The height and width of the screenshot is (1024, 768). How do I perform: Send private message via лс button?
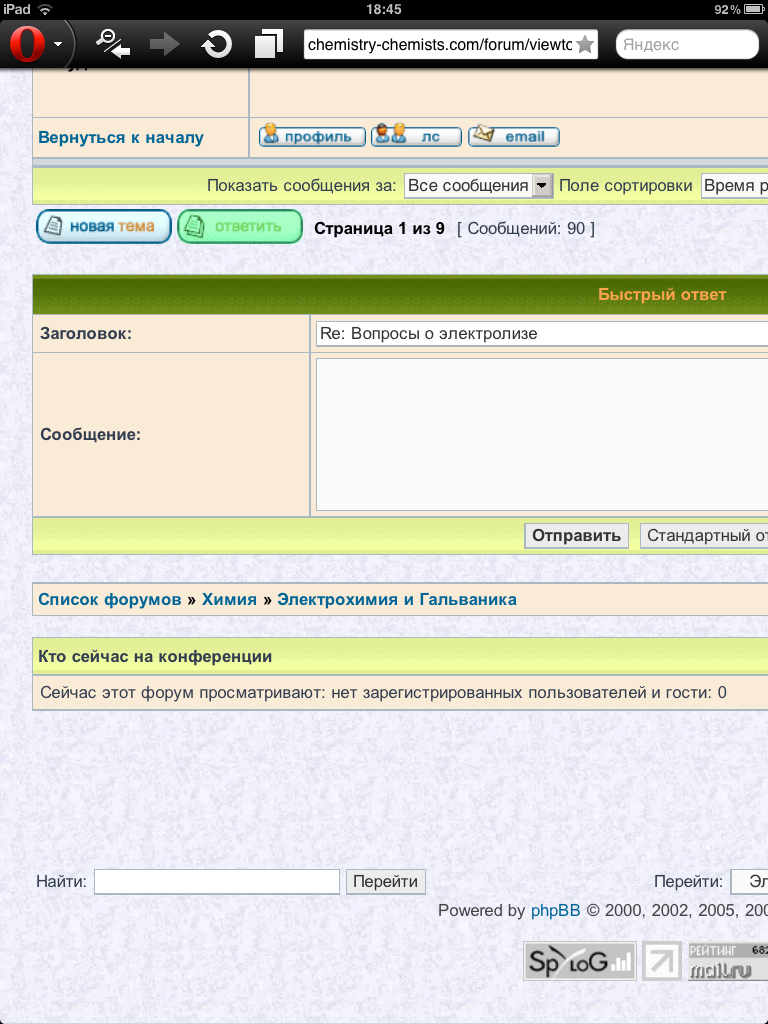[x=416, y=137]
